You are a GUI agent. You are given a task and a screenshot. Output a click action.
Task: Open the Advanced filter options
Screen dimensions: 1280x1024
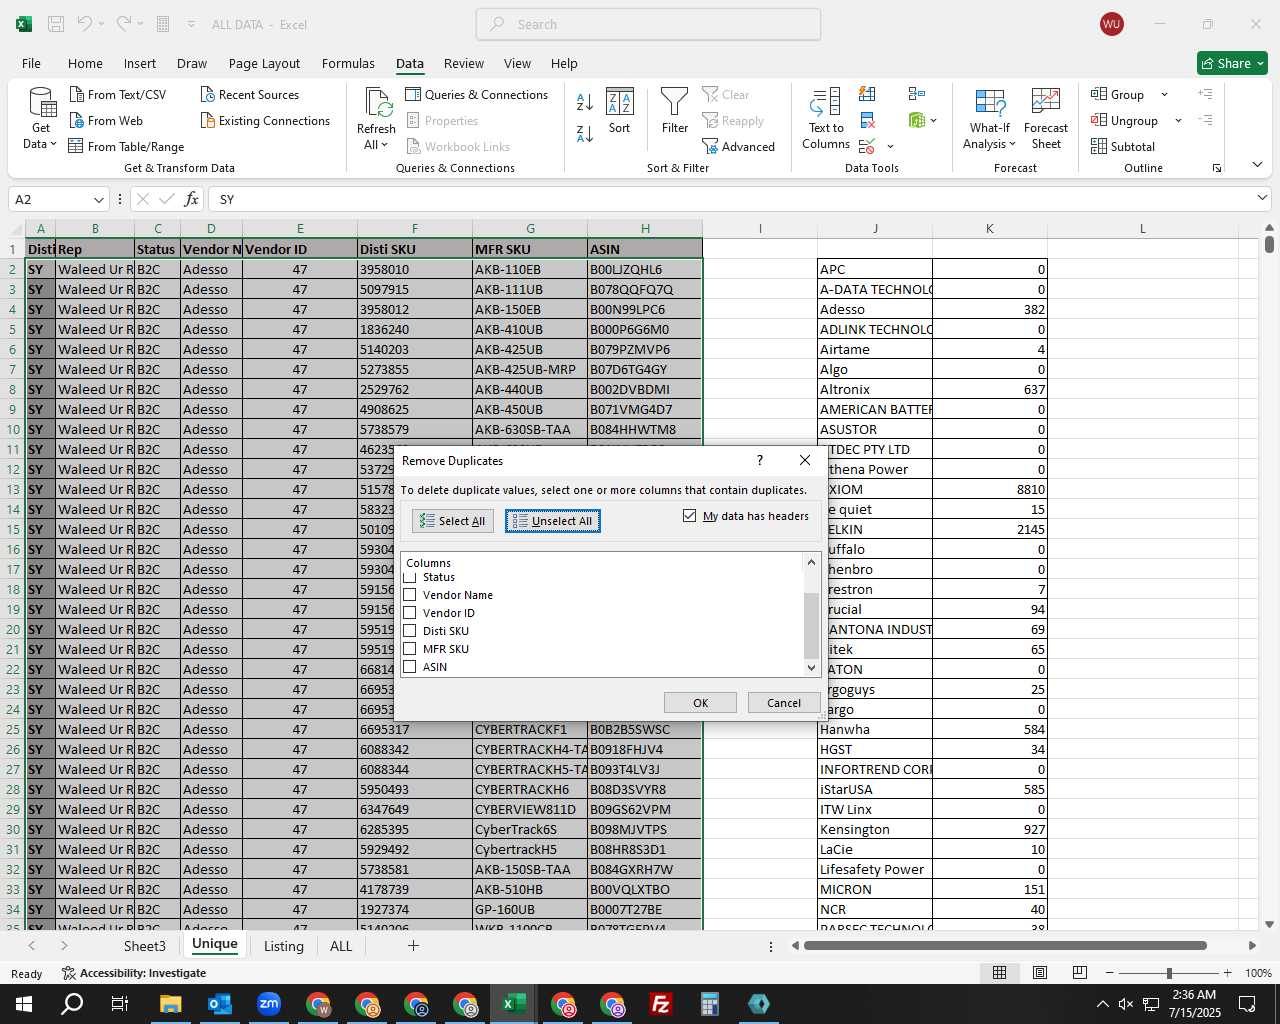[x=739, y=146]
